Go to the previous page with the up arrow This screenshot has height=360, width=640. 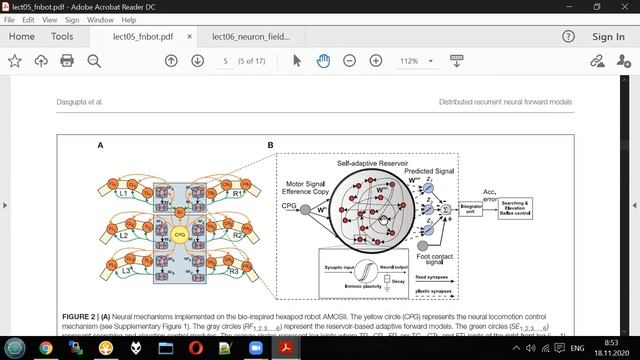pos(171,61)
